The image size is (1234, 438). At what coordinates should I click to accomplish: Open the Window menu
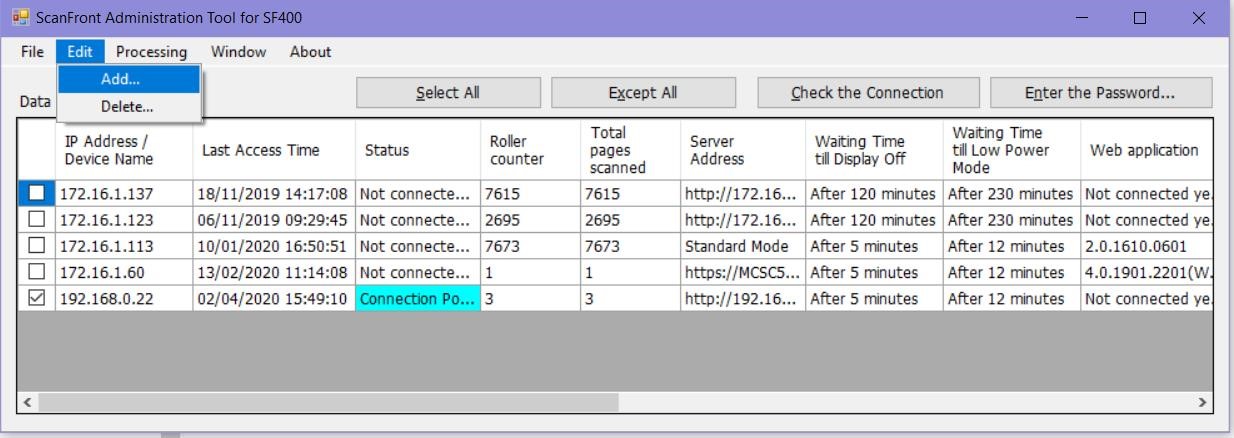(238, 52)
